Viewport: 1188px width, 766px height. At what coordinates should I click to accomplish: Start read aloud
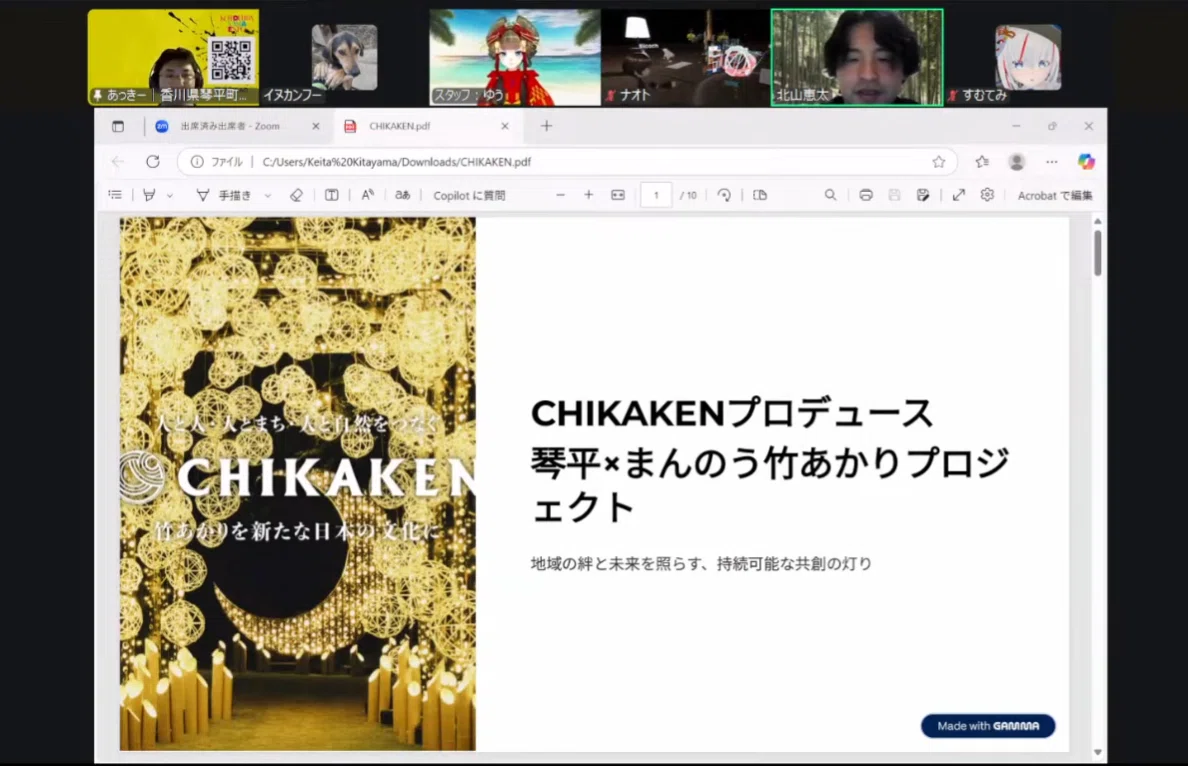click(367, 195)
